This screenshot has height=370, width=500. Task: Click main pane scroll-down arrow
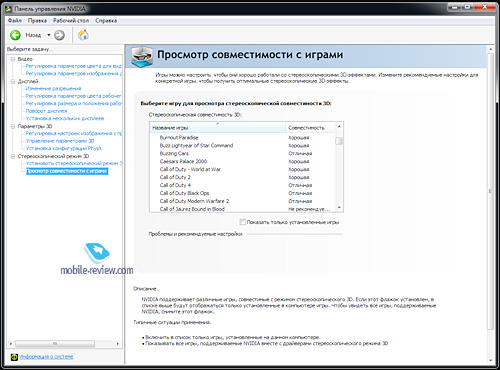(490, 360)
